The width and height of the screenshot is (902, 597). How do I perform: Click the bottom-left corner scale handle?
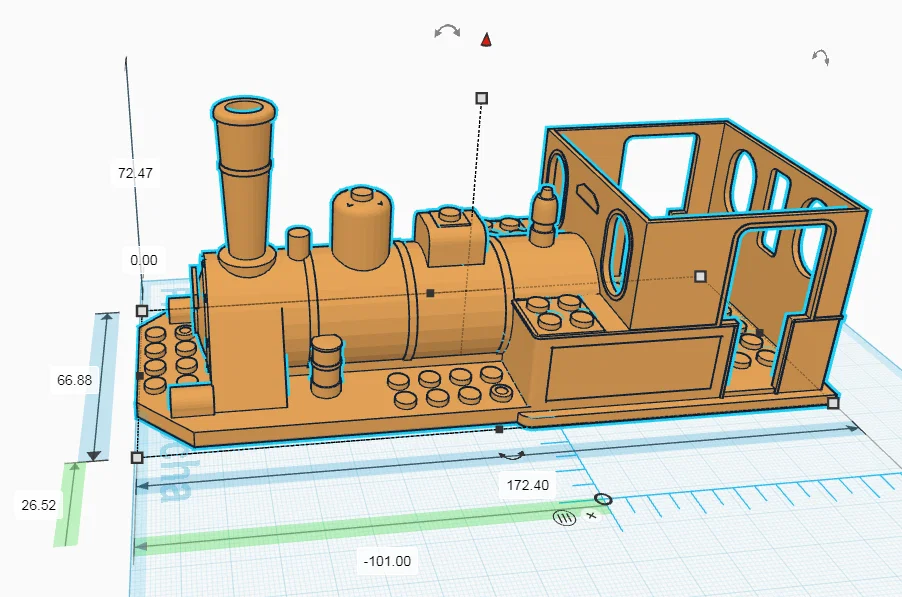click(138, 457)
